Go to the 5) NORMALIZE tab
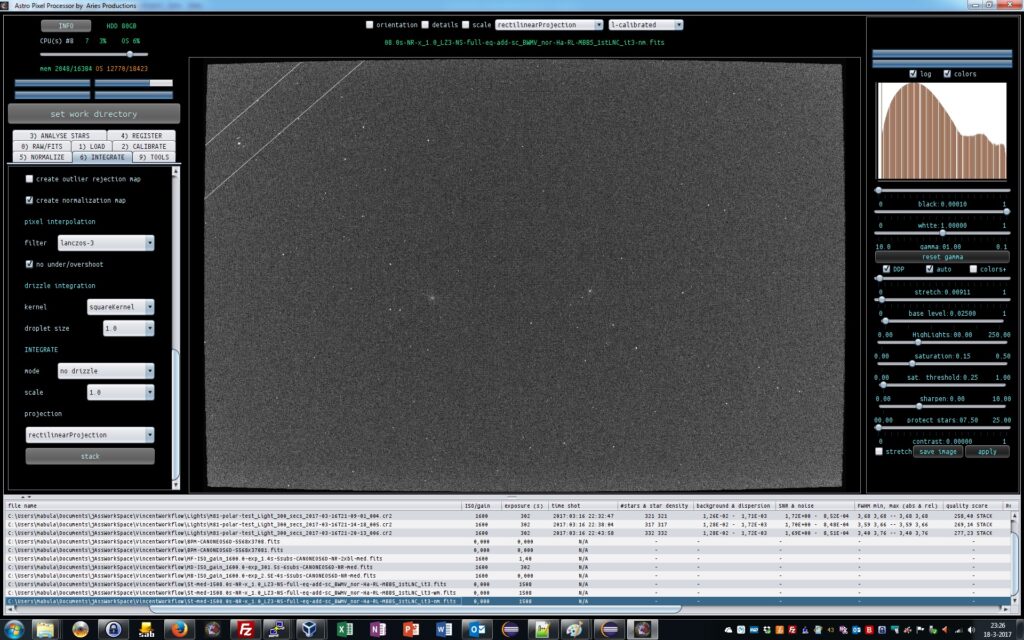This screenshot has height=640, width=1024. pos(42,157)
